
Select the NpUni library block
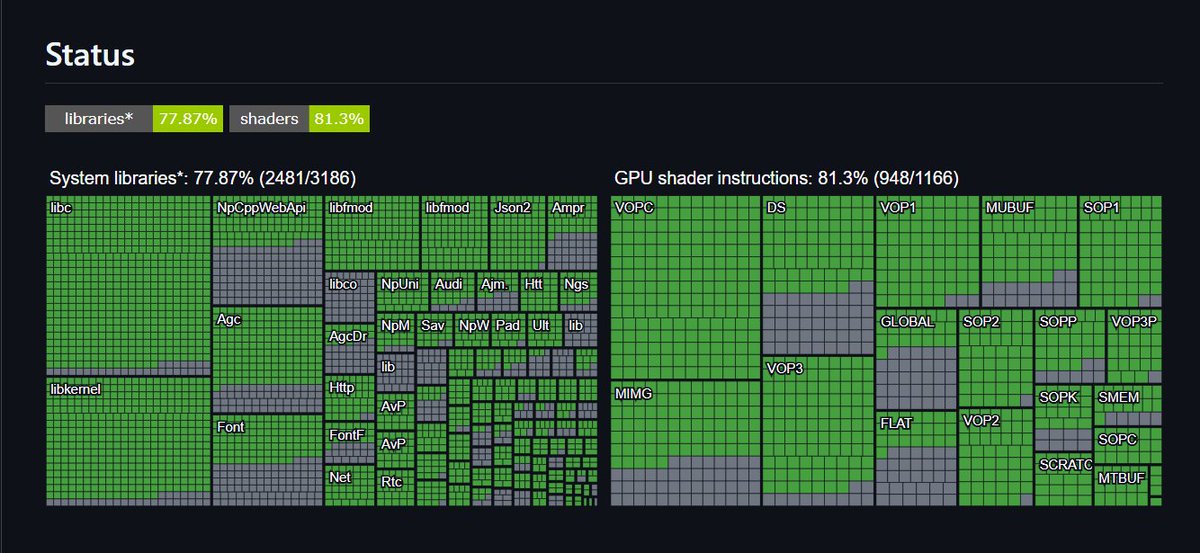tap(402, 291)
